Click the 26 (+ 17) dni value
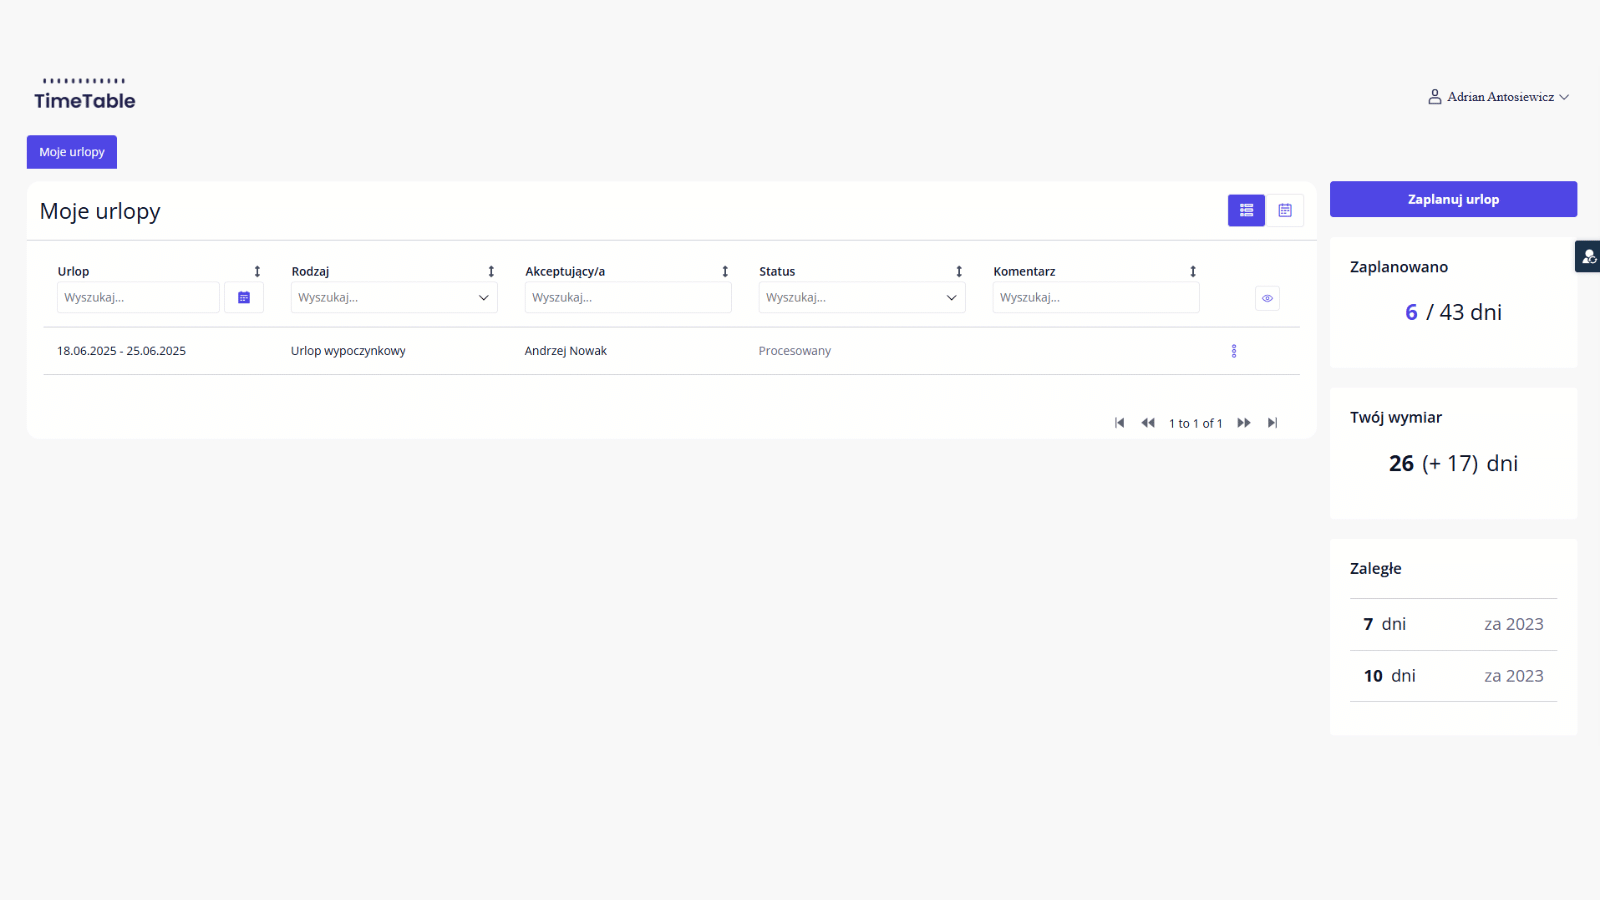 pos(1453,463)
